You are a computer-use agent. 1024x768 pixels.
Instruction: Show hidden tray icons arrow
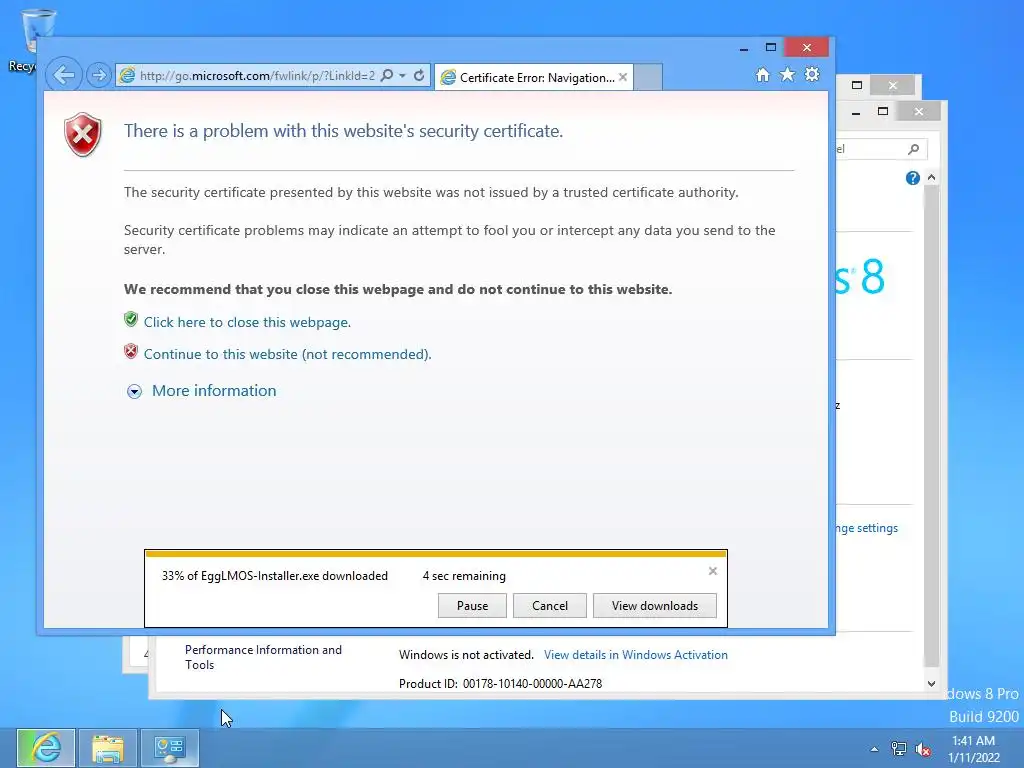874,749
